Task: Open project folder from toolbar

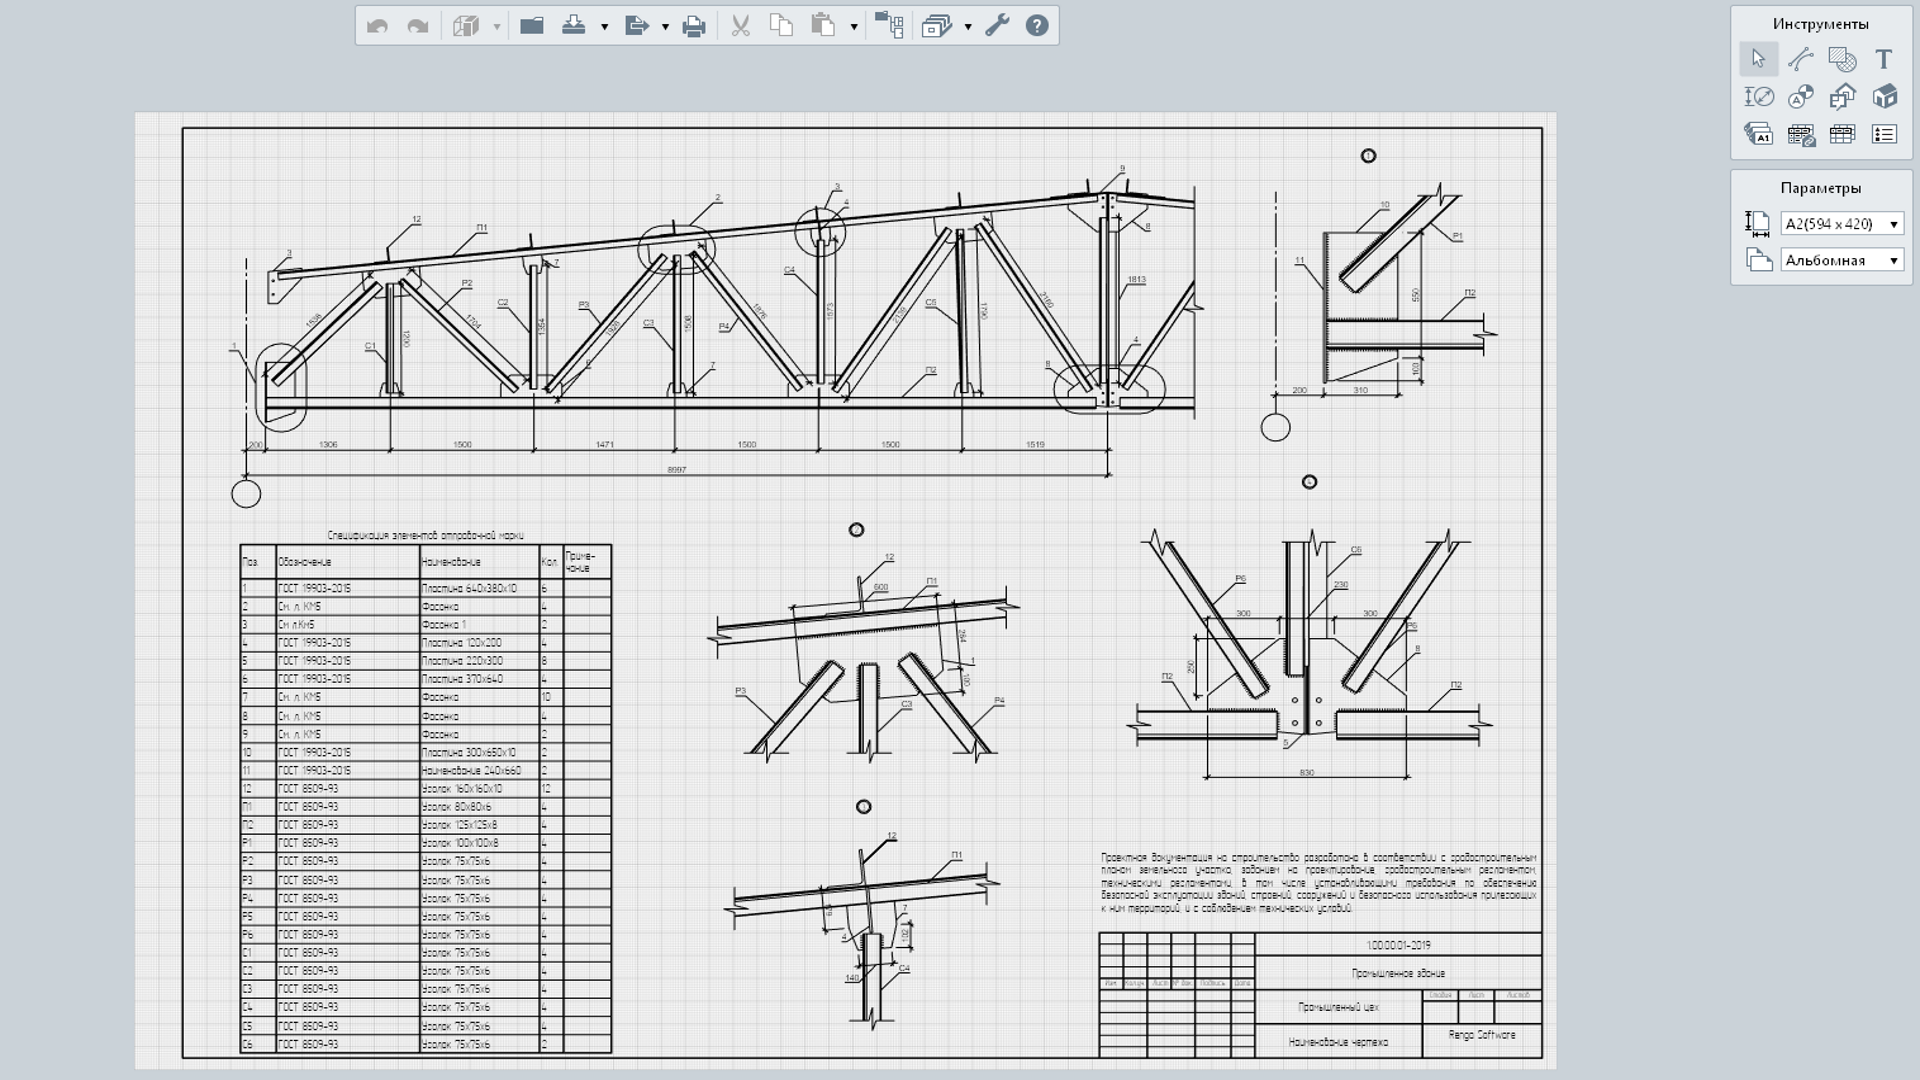Action: [x=532, y=26]
